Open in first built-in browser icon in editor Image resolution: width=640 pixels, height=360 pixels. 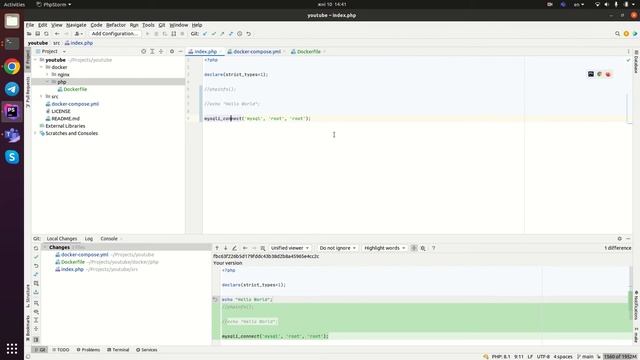coord(591,74)
